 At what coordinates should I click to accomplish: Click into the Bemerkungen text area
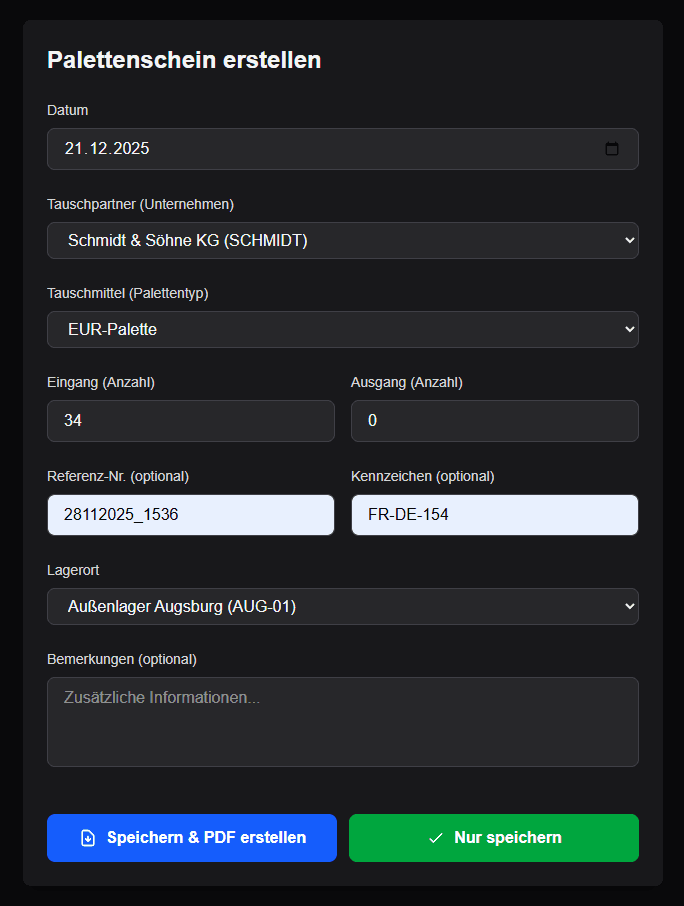pos(342,722)
